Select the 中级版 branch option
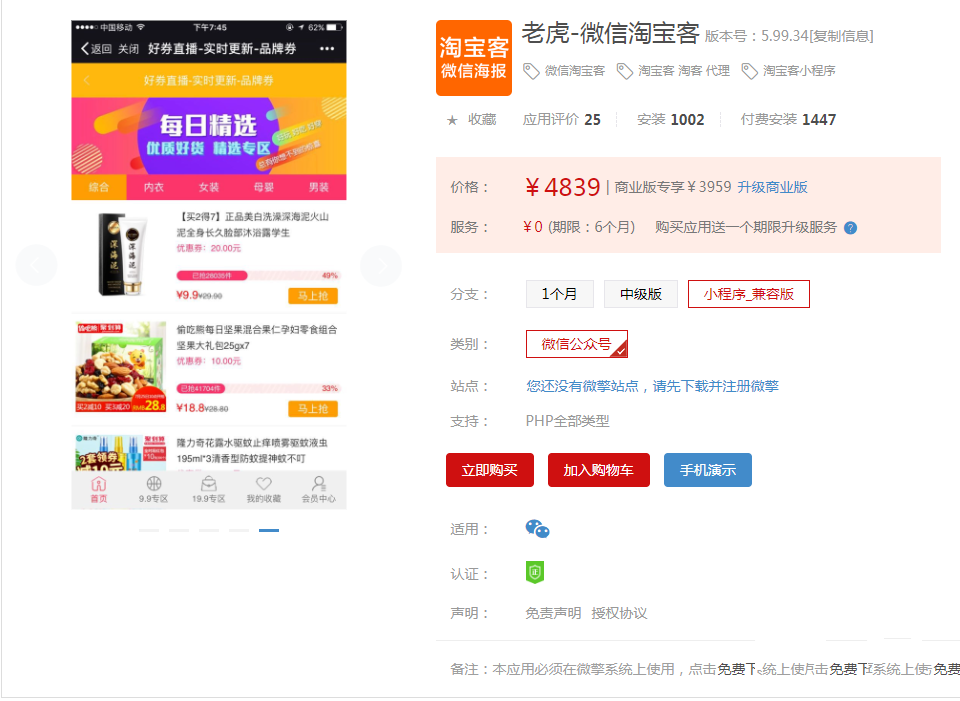 coord(641,294)
